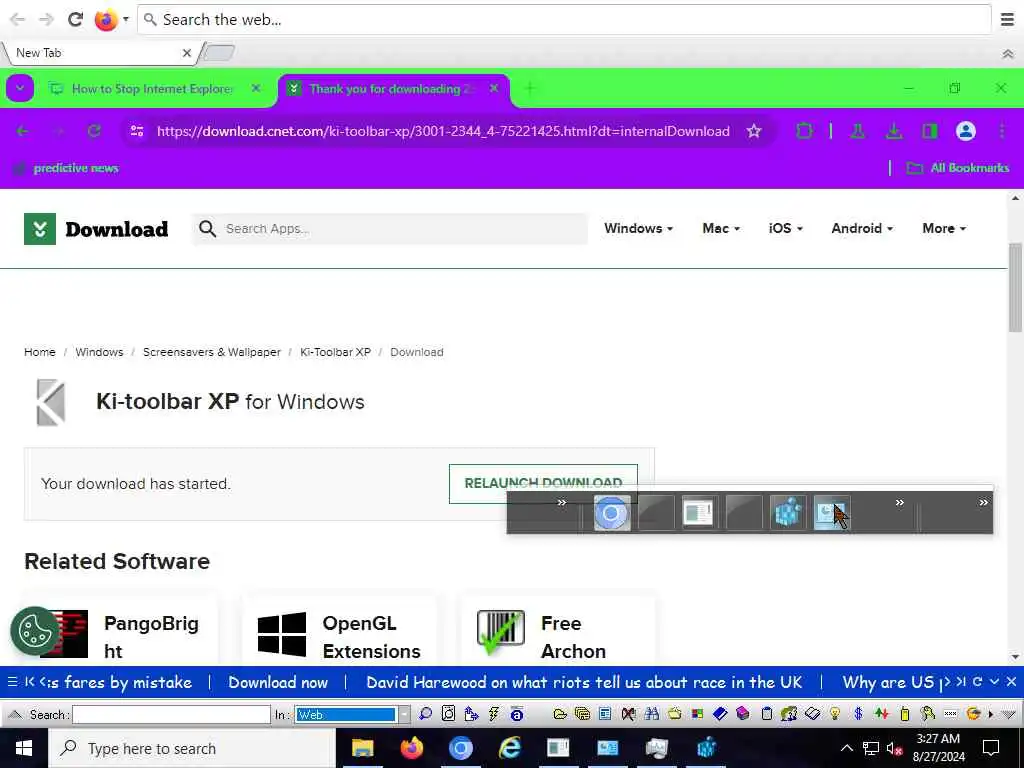Show hidden system tray icons
The image size is (1024, 768).
tap(846, 748)
